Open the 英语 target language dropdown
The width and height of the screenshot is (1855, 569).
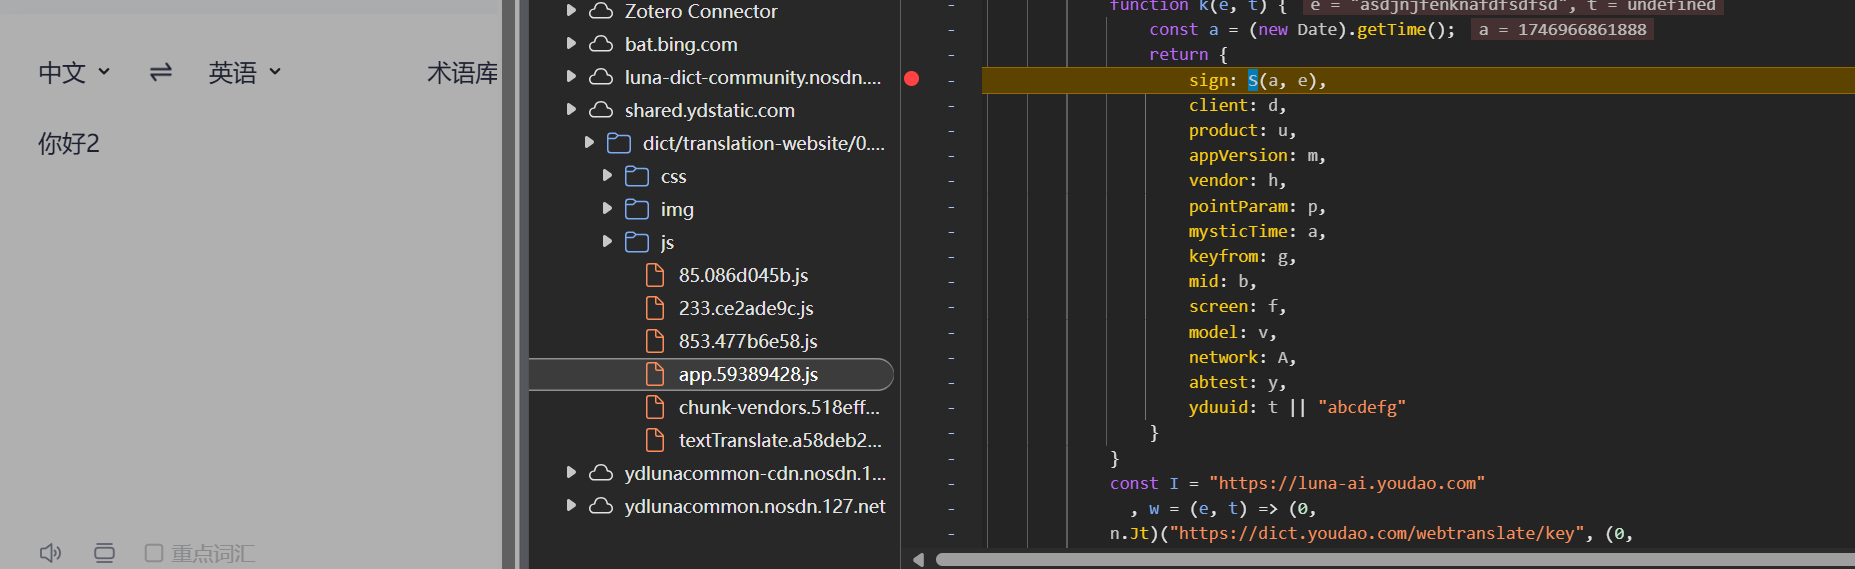pyautogui.click(x=244, y=73)
